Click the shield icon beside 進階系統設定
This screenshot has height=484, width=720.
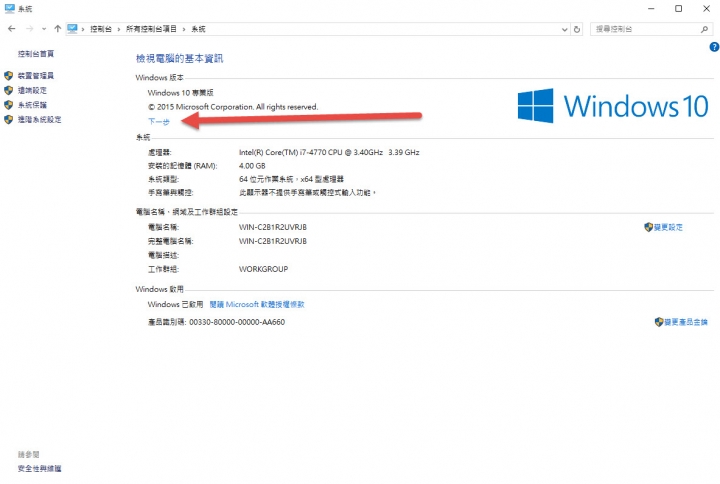pos(8,120)
